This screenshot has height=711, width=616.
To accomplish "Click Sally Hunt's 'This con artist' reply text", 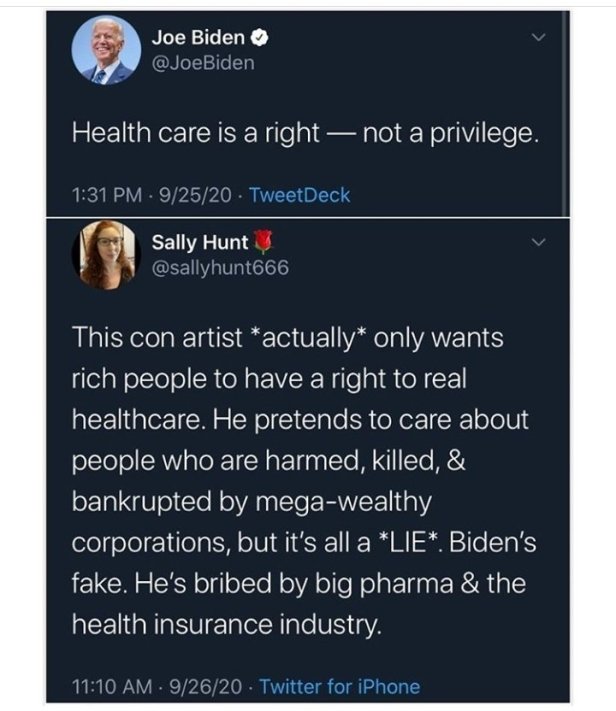I will (x=300, y=481).
